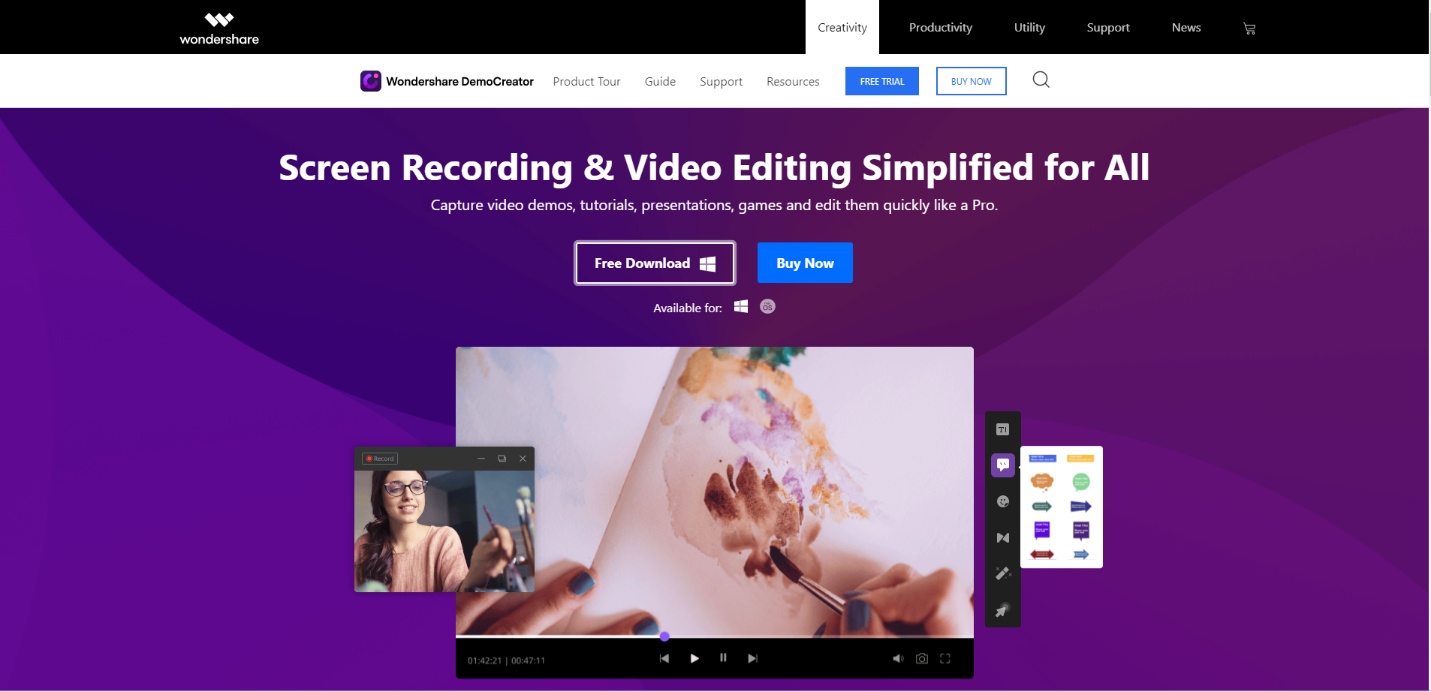Choose the green round bubble annotation
Viewport: 1431px width, 692px height.
(1081, 481)
